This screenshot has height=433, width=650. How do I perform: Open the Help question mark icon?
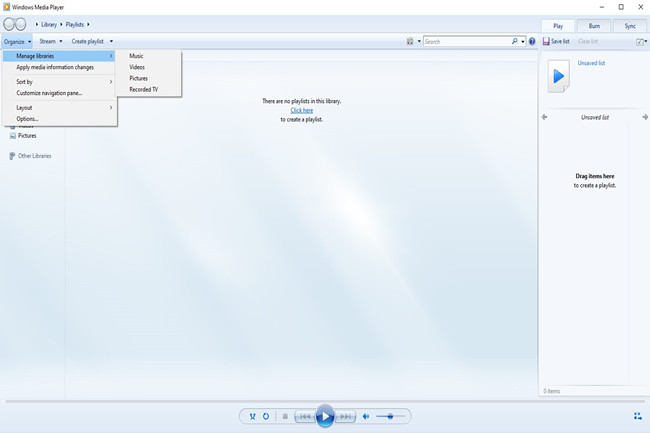[x=532, y=41]
